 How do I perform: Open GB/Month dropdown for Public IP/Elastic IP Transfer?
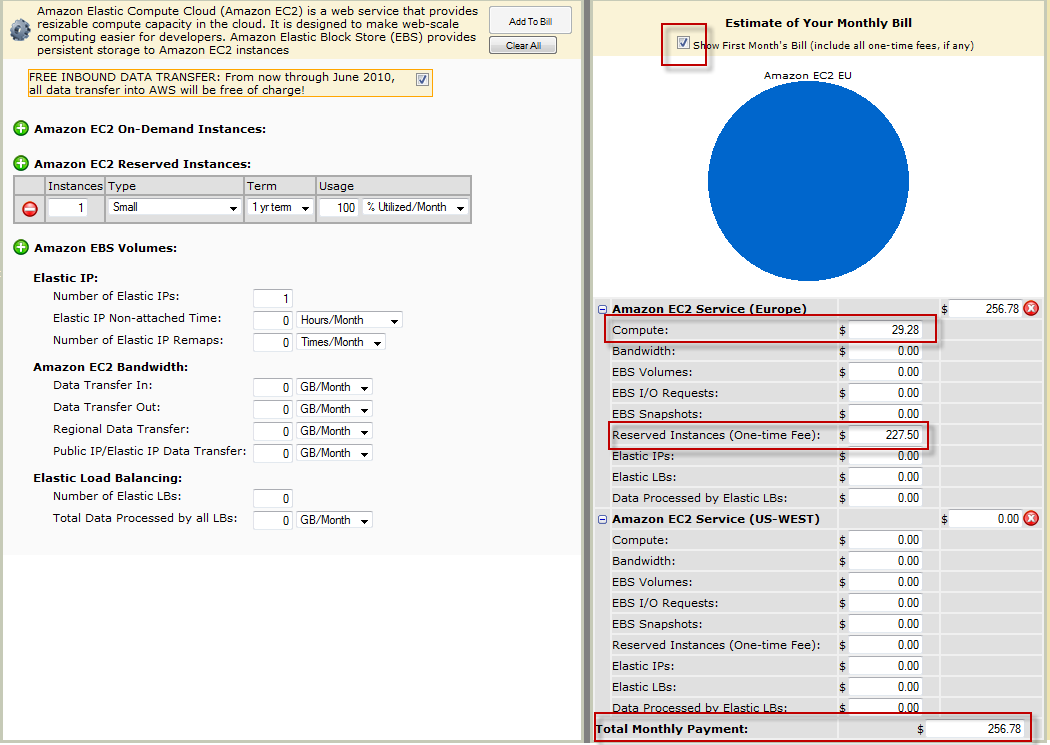pyautogui.click(x=334, y=453)
